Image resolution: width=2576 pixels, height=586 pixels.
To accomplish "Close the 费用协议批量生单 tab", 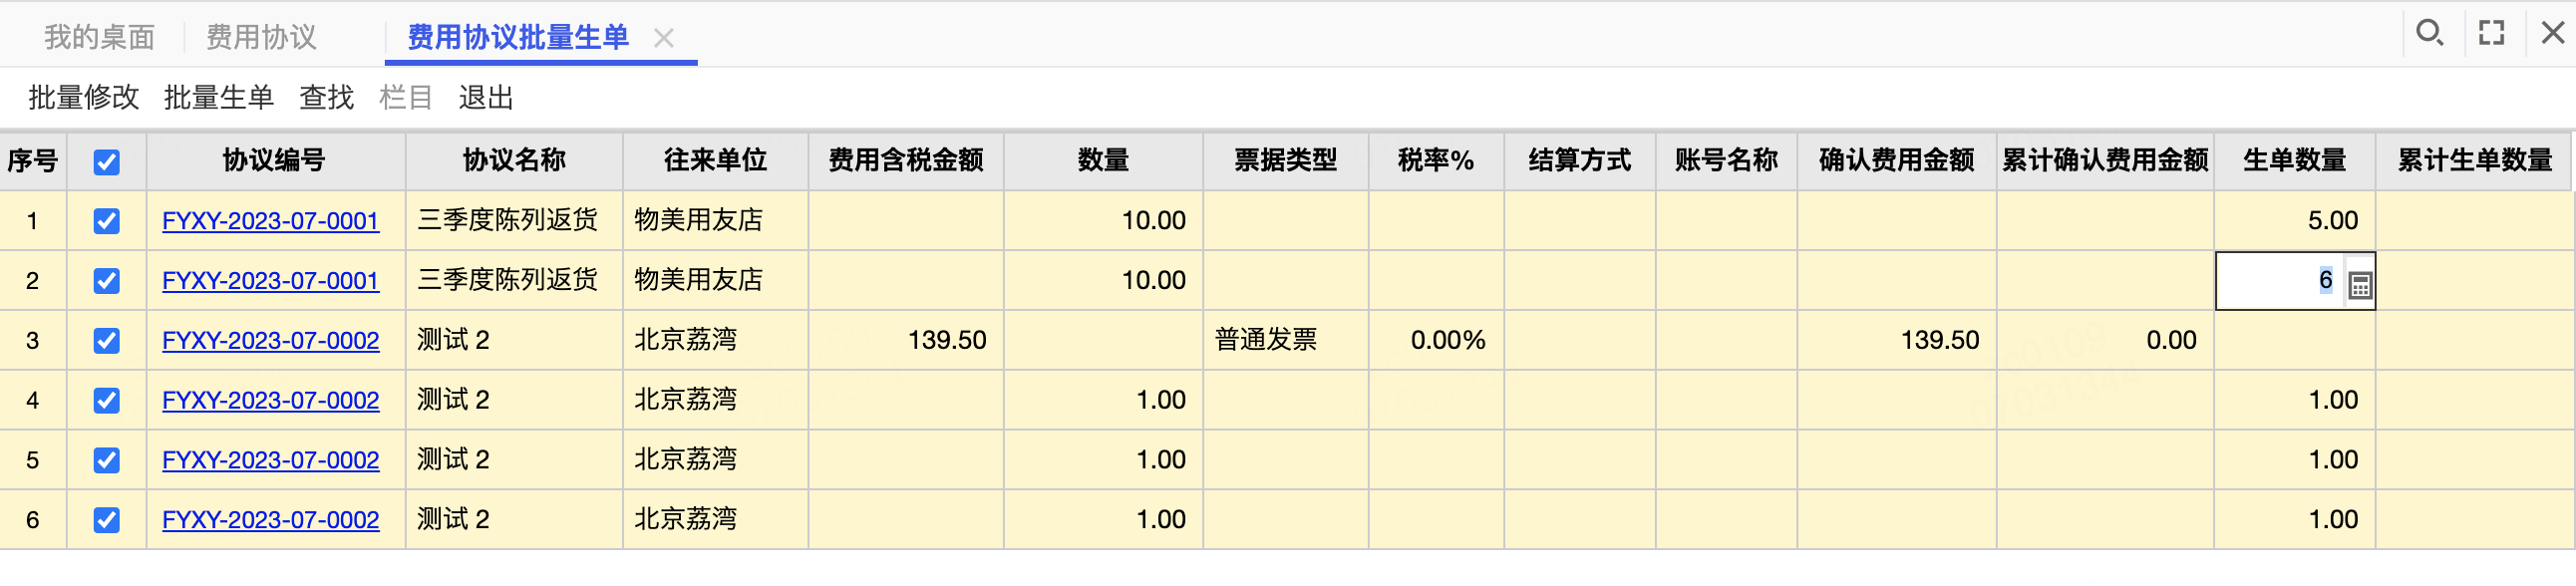I will click(663, 38).
